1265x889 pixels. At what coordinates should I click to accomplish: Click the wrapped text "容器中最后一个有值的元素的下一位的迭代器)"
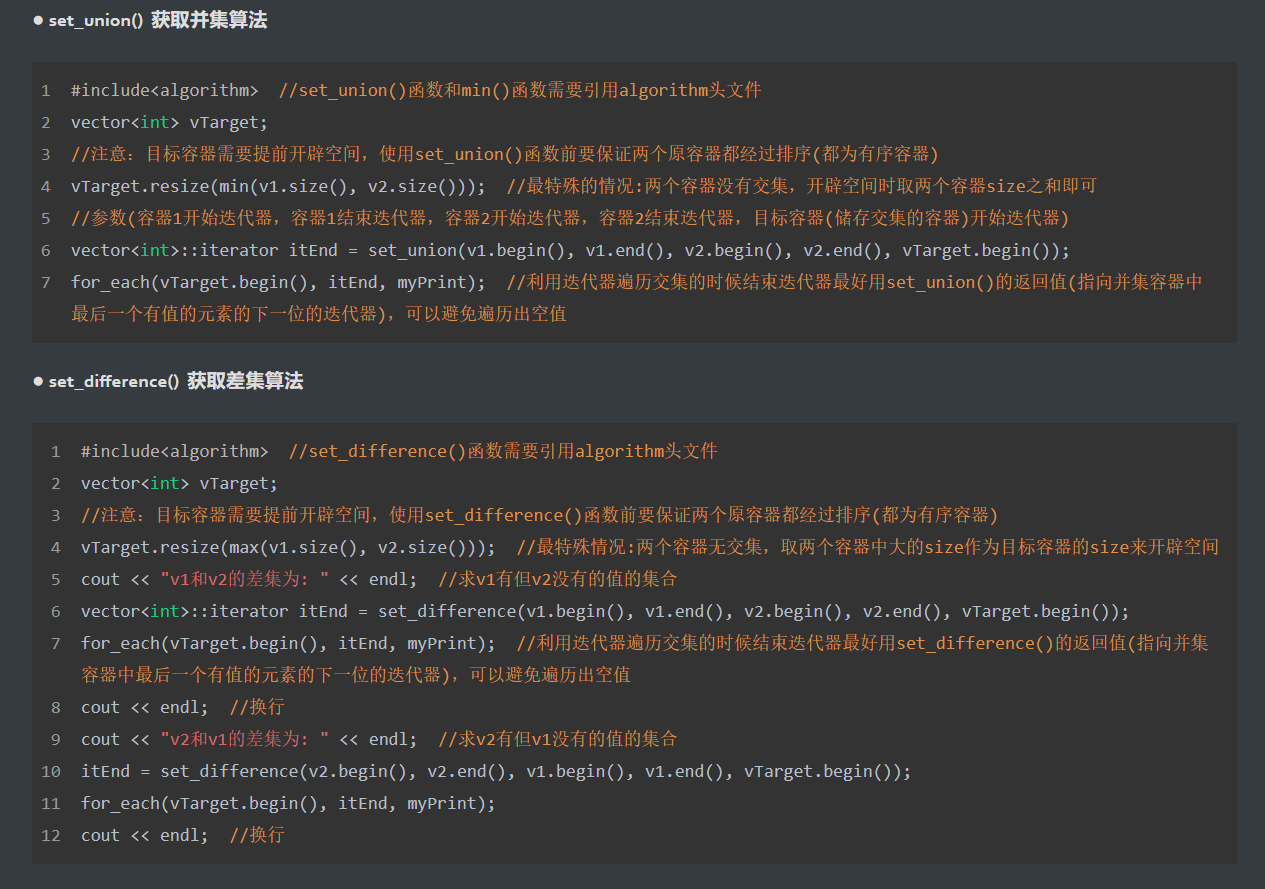point(267,675)
